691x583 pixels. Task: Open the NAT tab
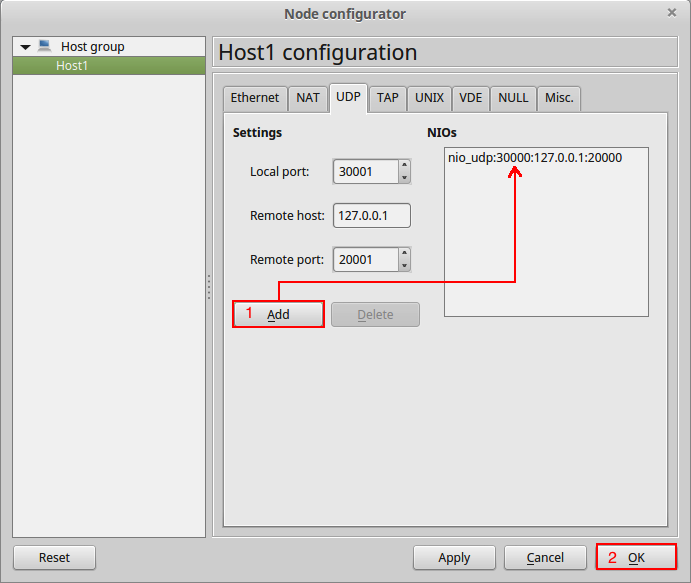308,98
